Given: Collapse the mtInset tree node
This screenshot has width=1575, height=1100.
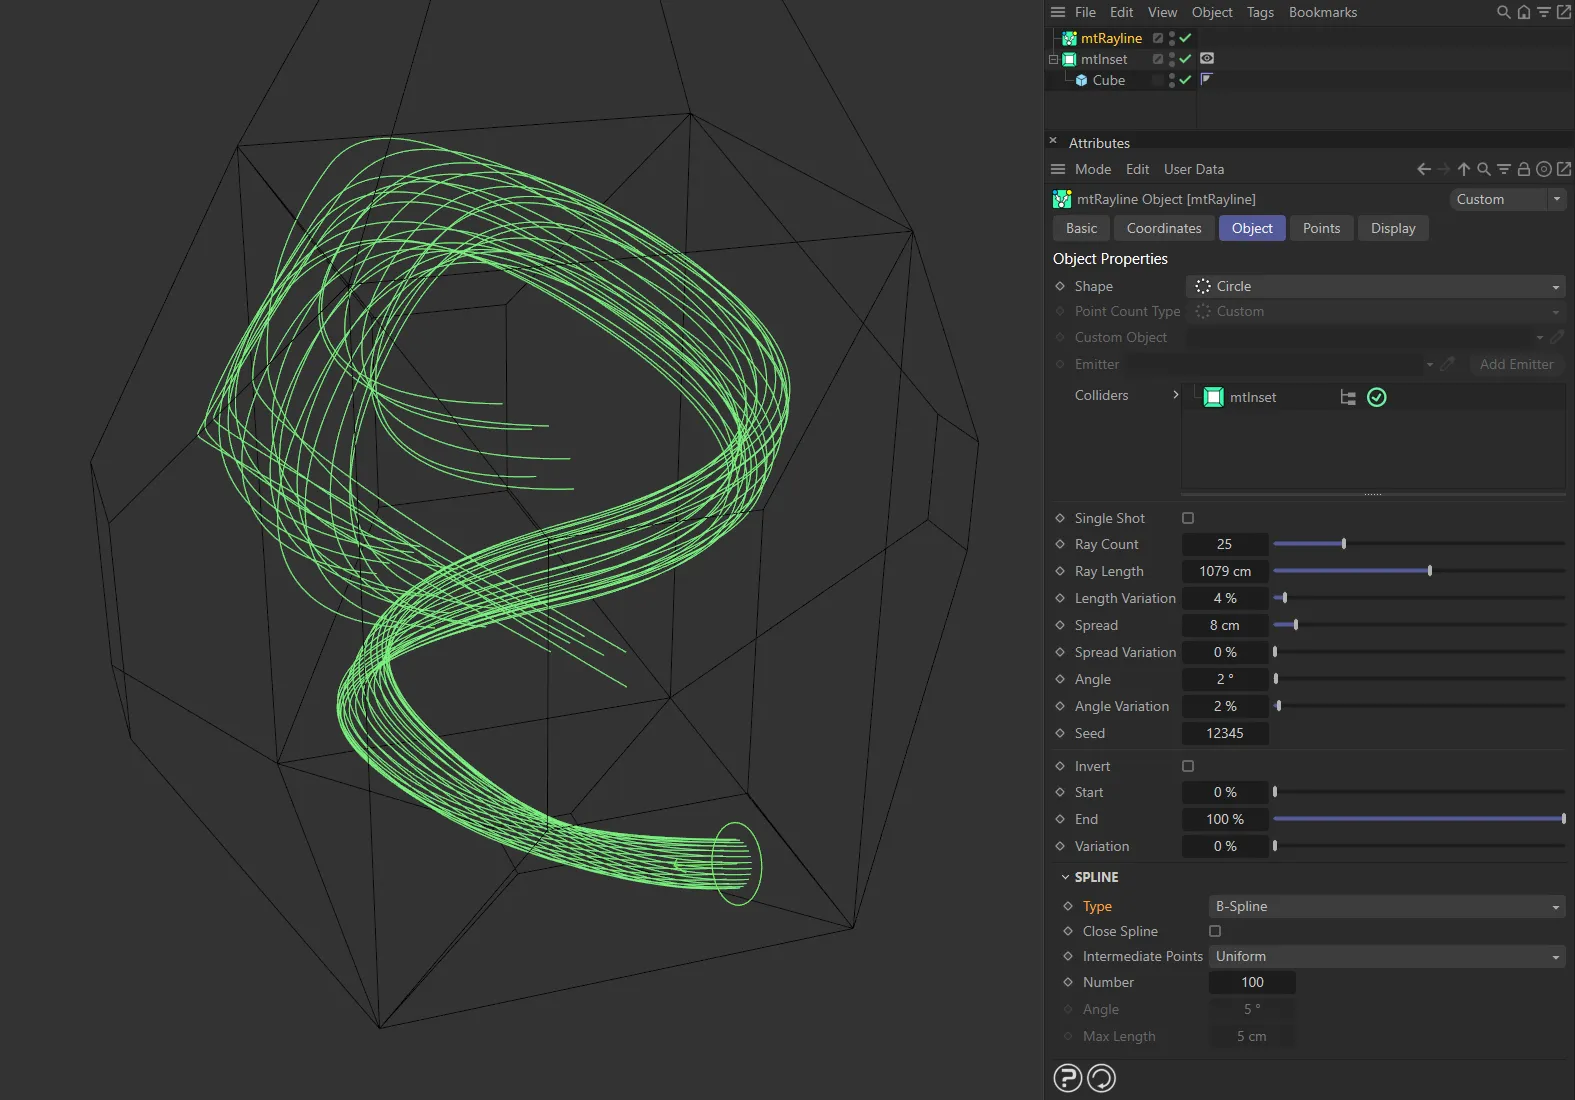Looking at the screenshot, I should tap(1053, 59).
